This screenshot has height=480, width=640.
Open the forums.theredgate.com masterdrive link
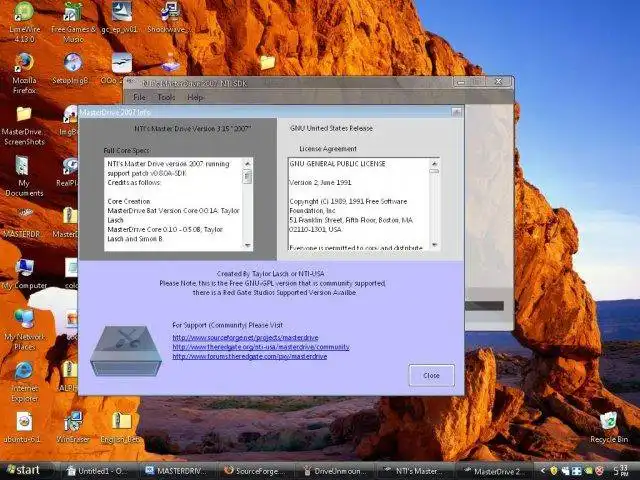tap(250, 356)
